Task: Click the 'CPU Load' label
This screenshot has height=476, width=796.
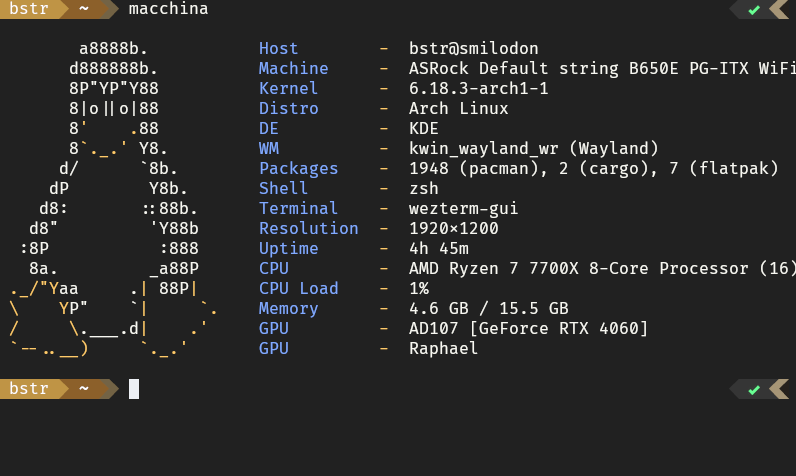Action: click(298, 288)
